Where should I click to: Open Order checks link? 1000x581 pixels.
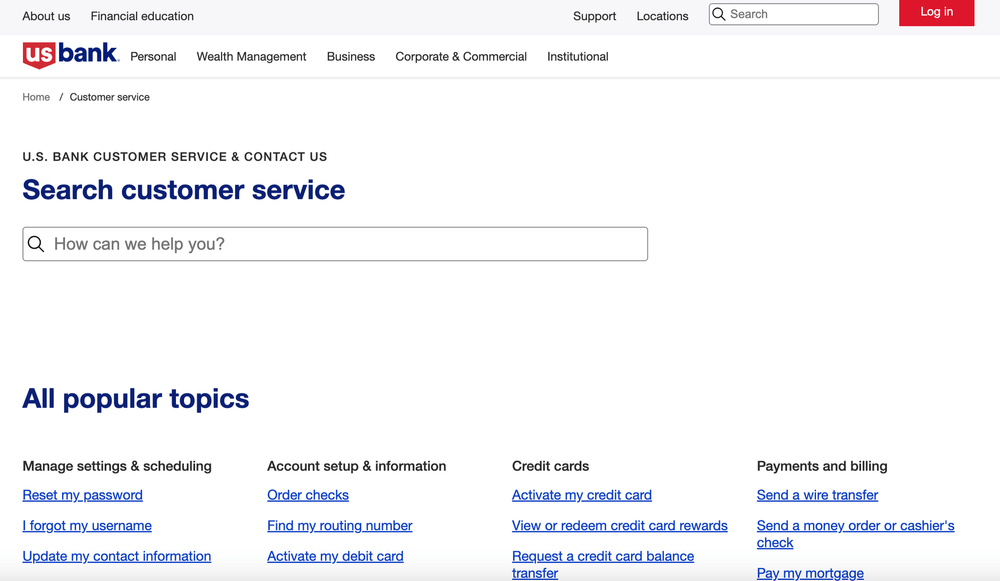point(308,495)
